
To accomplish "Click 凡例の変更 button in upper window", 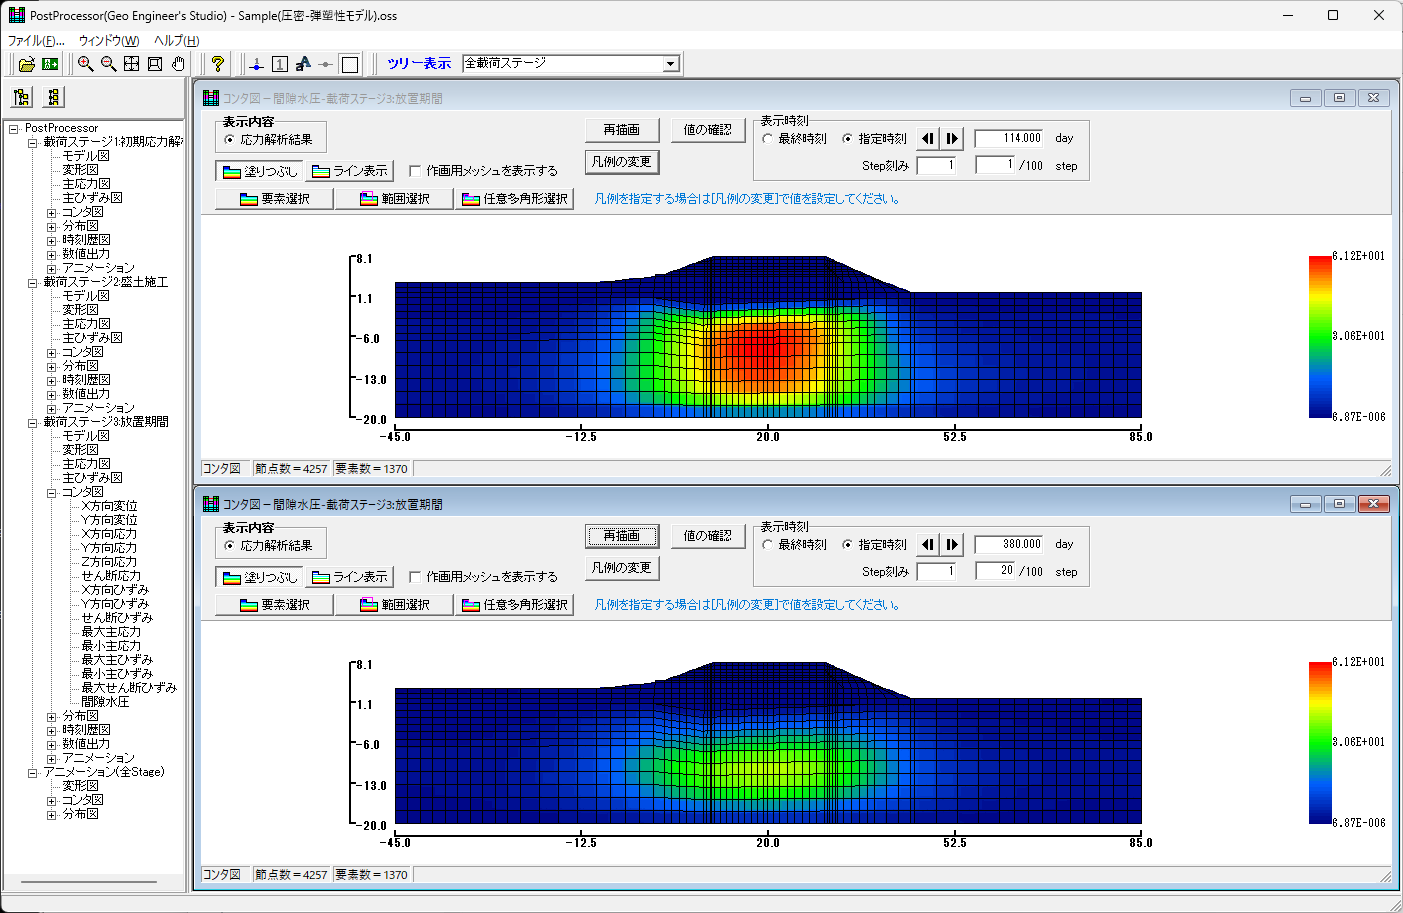I will click(621, 161).
